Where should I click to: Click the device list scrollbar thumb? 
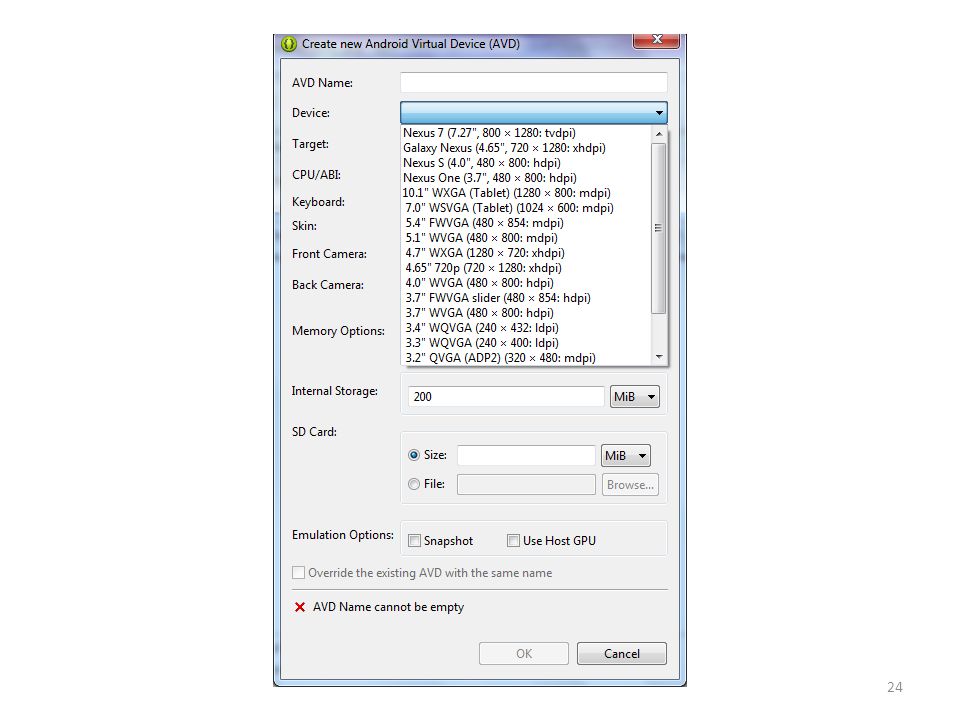(659, 228)
